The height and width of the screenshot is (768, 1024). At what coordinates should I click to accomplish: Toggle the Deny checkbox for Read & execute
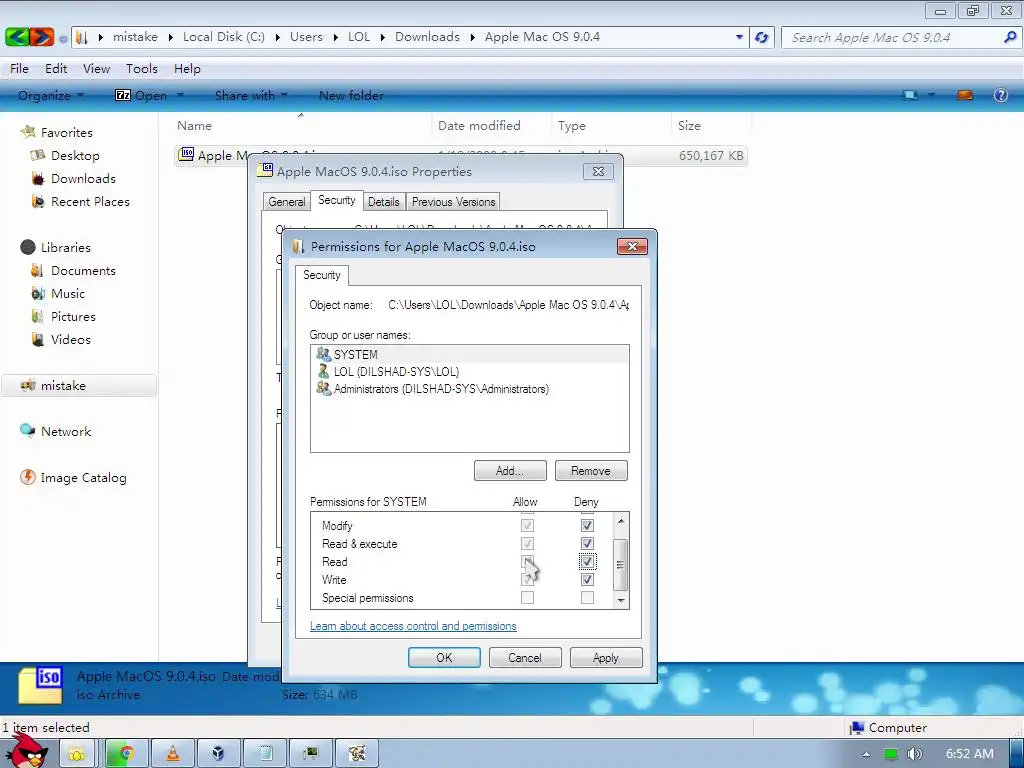coord(587,543)
